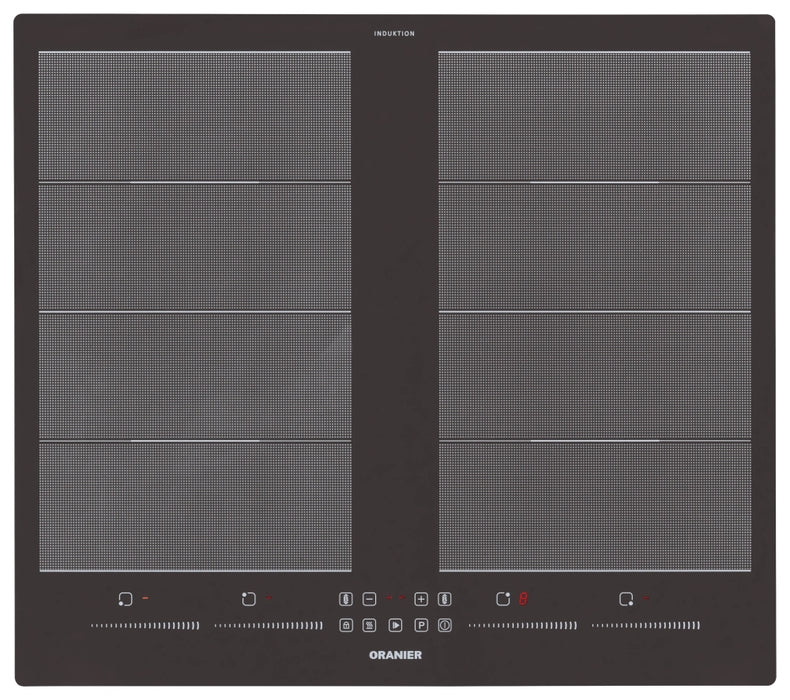Decrease timer with the minus button
Viewport: 790px width, 700px height.
(369, 599)
